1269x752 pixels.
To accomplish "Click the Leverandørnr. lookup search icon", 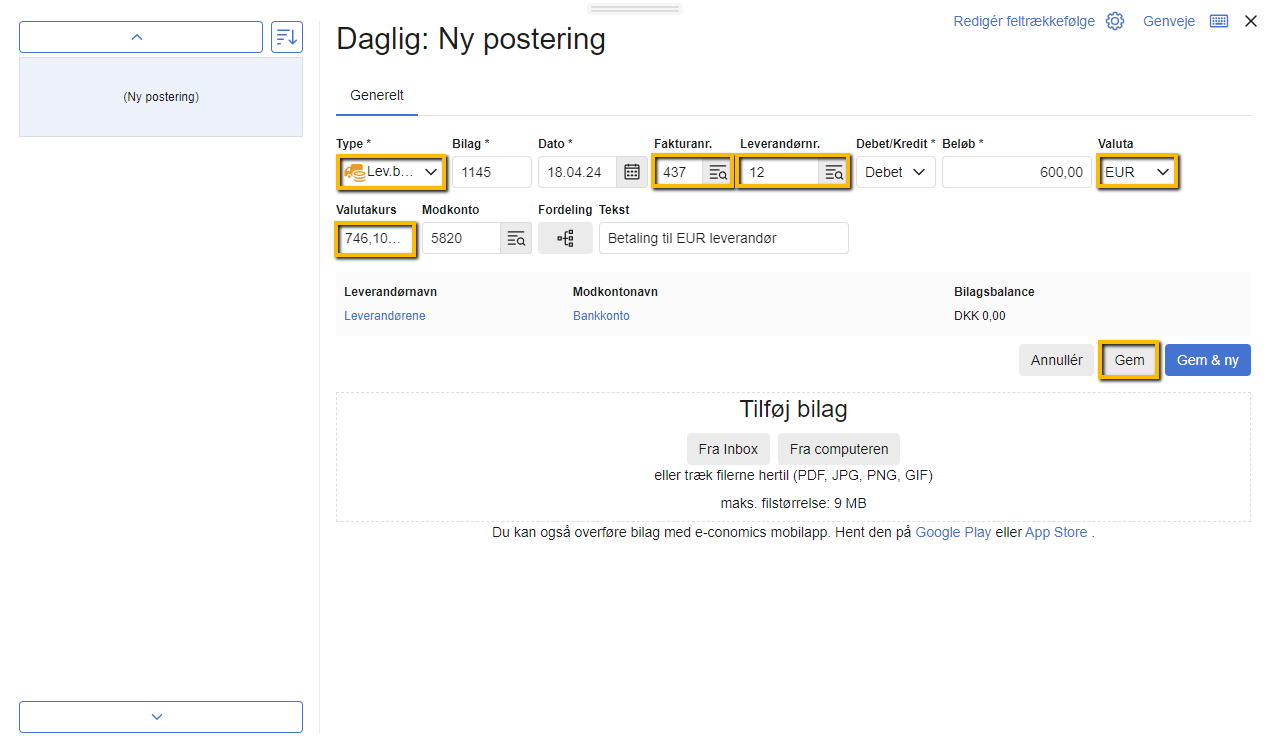I will [834, 172].
